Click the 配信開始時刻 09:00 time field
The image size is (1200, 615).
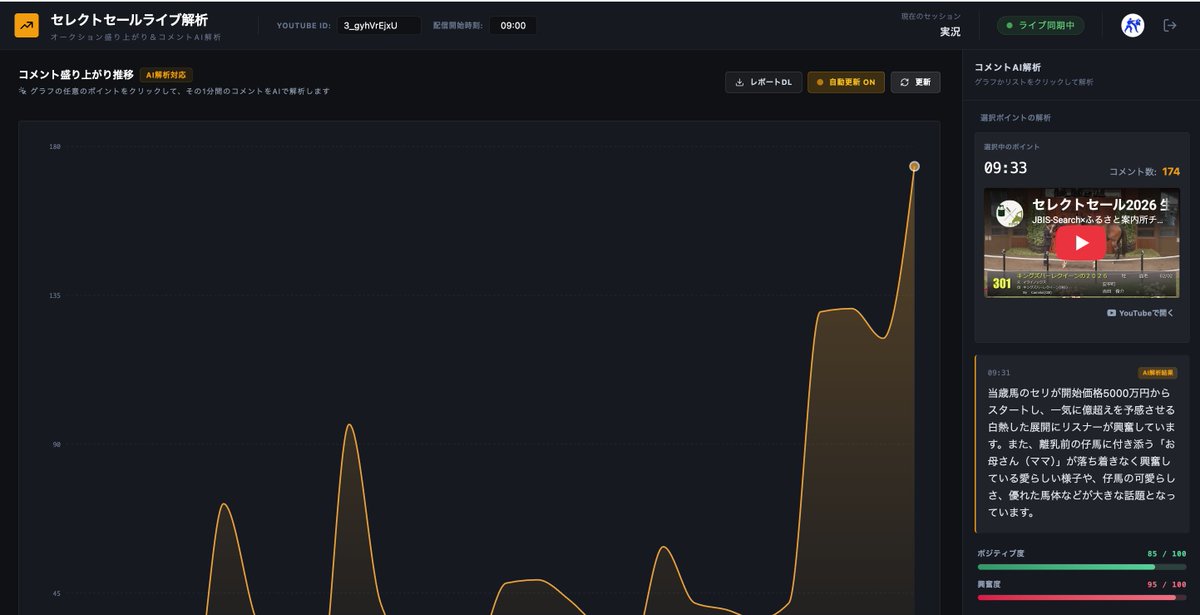[512, 25]
